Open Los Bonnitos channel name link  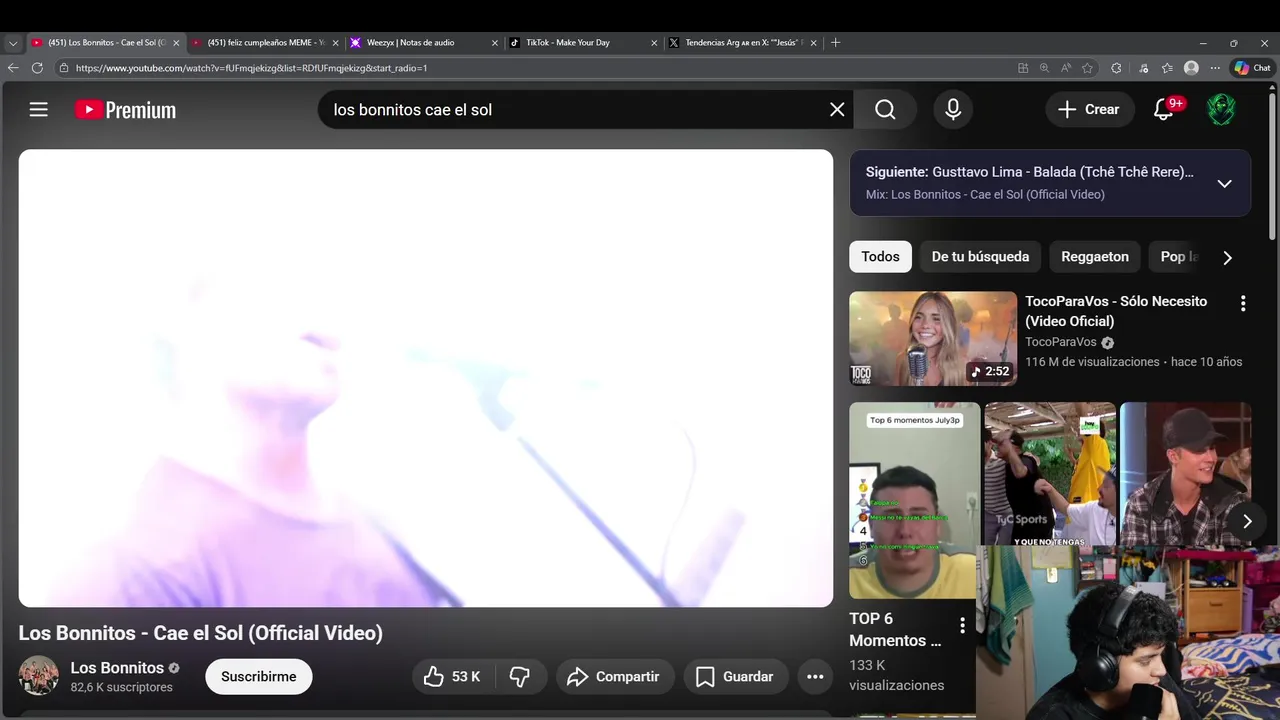click(117, 668)
